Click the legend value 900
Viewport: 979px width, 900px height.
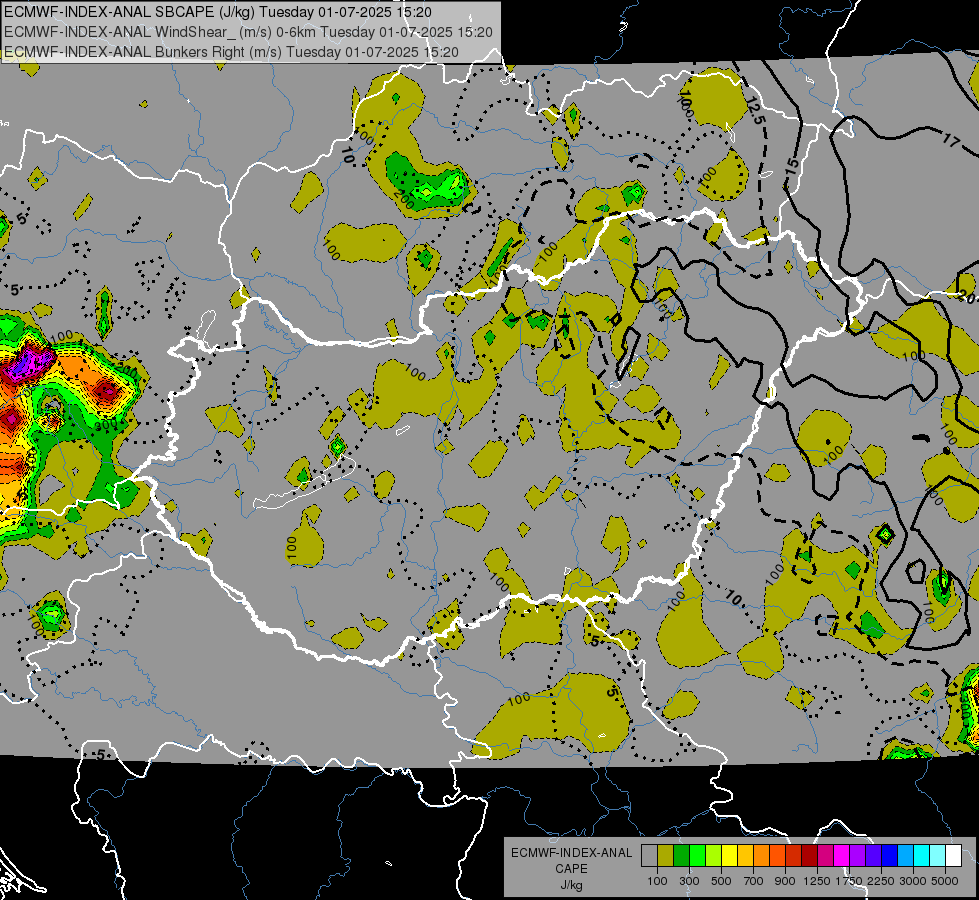[x=785, y=881]
